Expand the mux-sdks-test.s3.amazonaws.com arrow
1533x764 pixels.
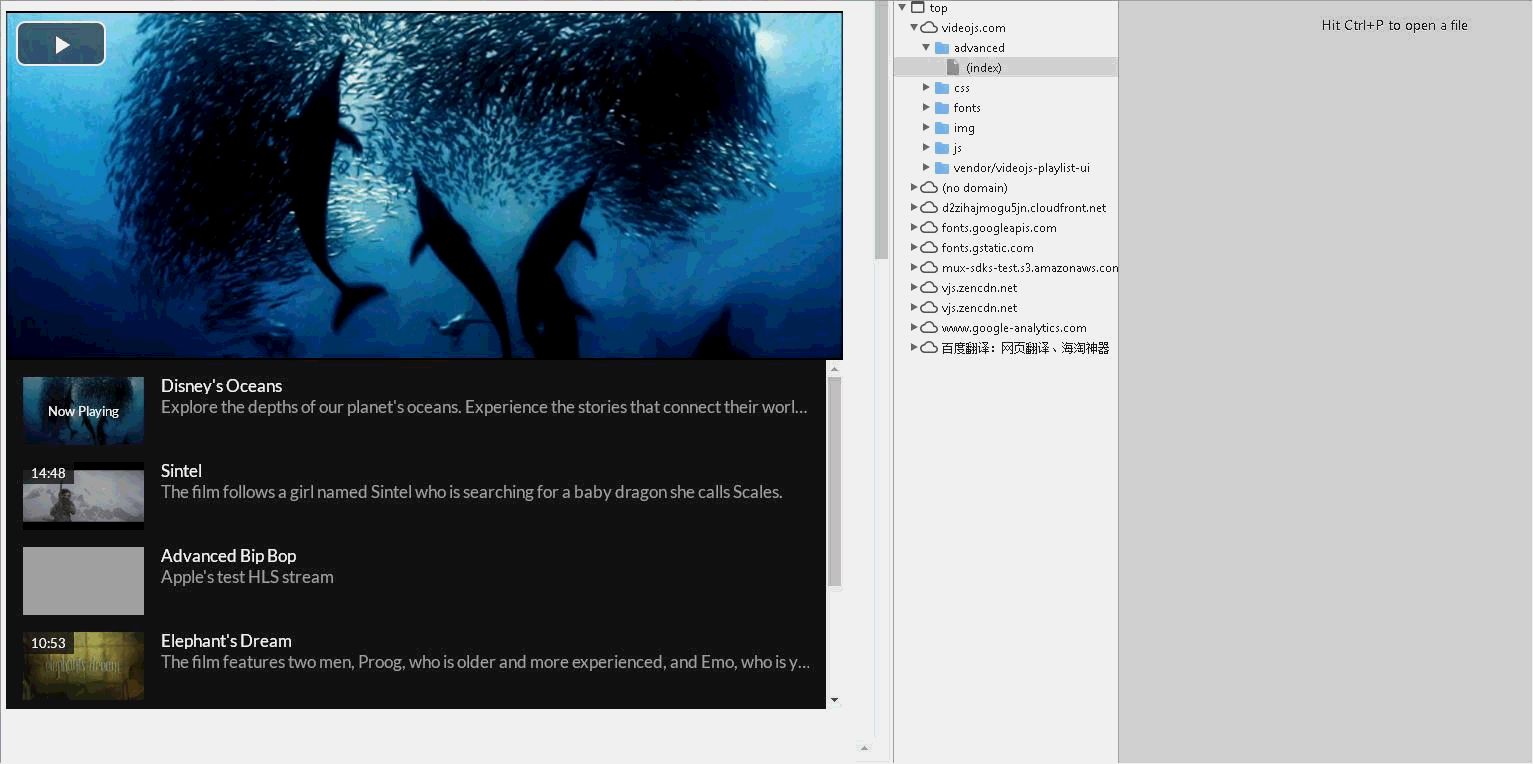click(914, 268)
